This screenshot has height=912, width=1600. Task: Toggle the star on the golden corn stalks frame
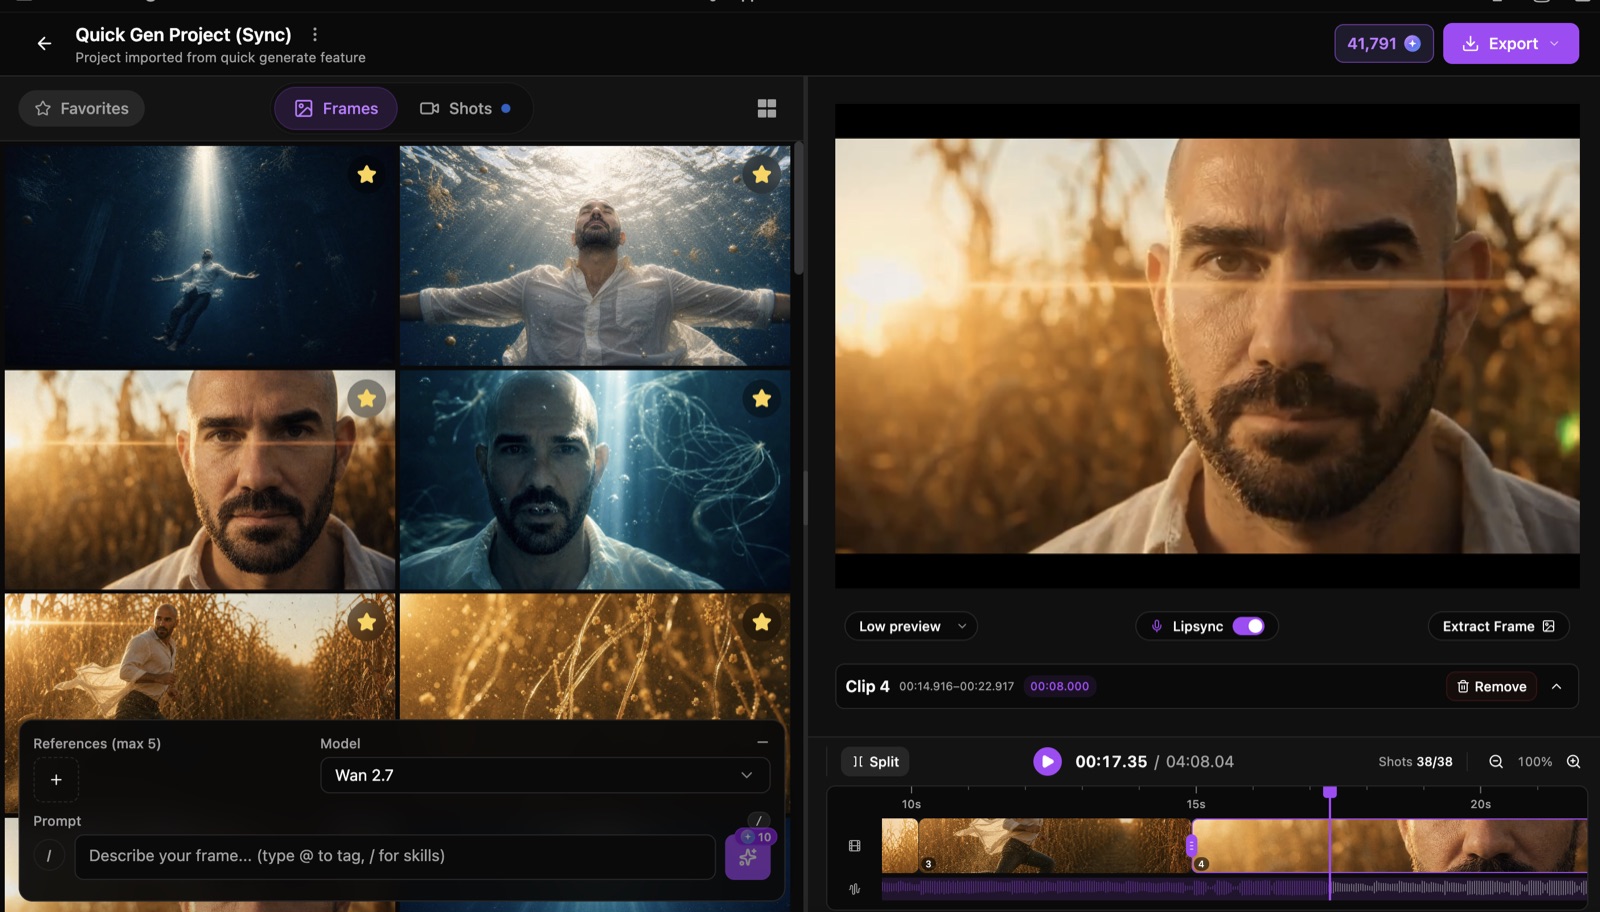(x=762, y=623)
